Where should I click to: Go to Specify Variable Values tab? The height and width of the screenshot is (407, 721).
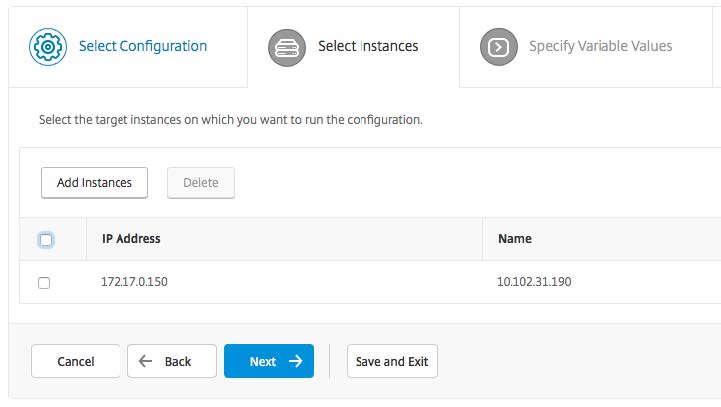click(x=586, y=47)
